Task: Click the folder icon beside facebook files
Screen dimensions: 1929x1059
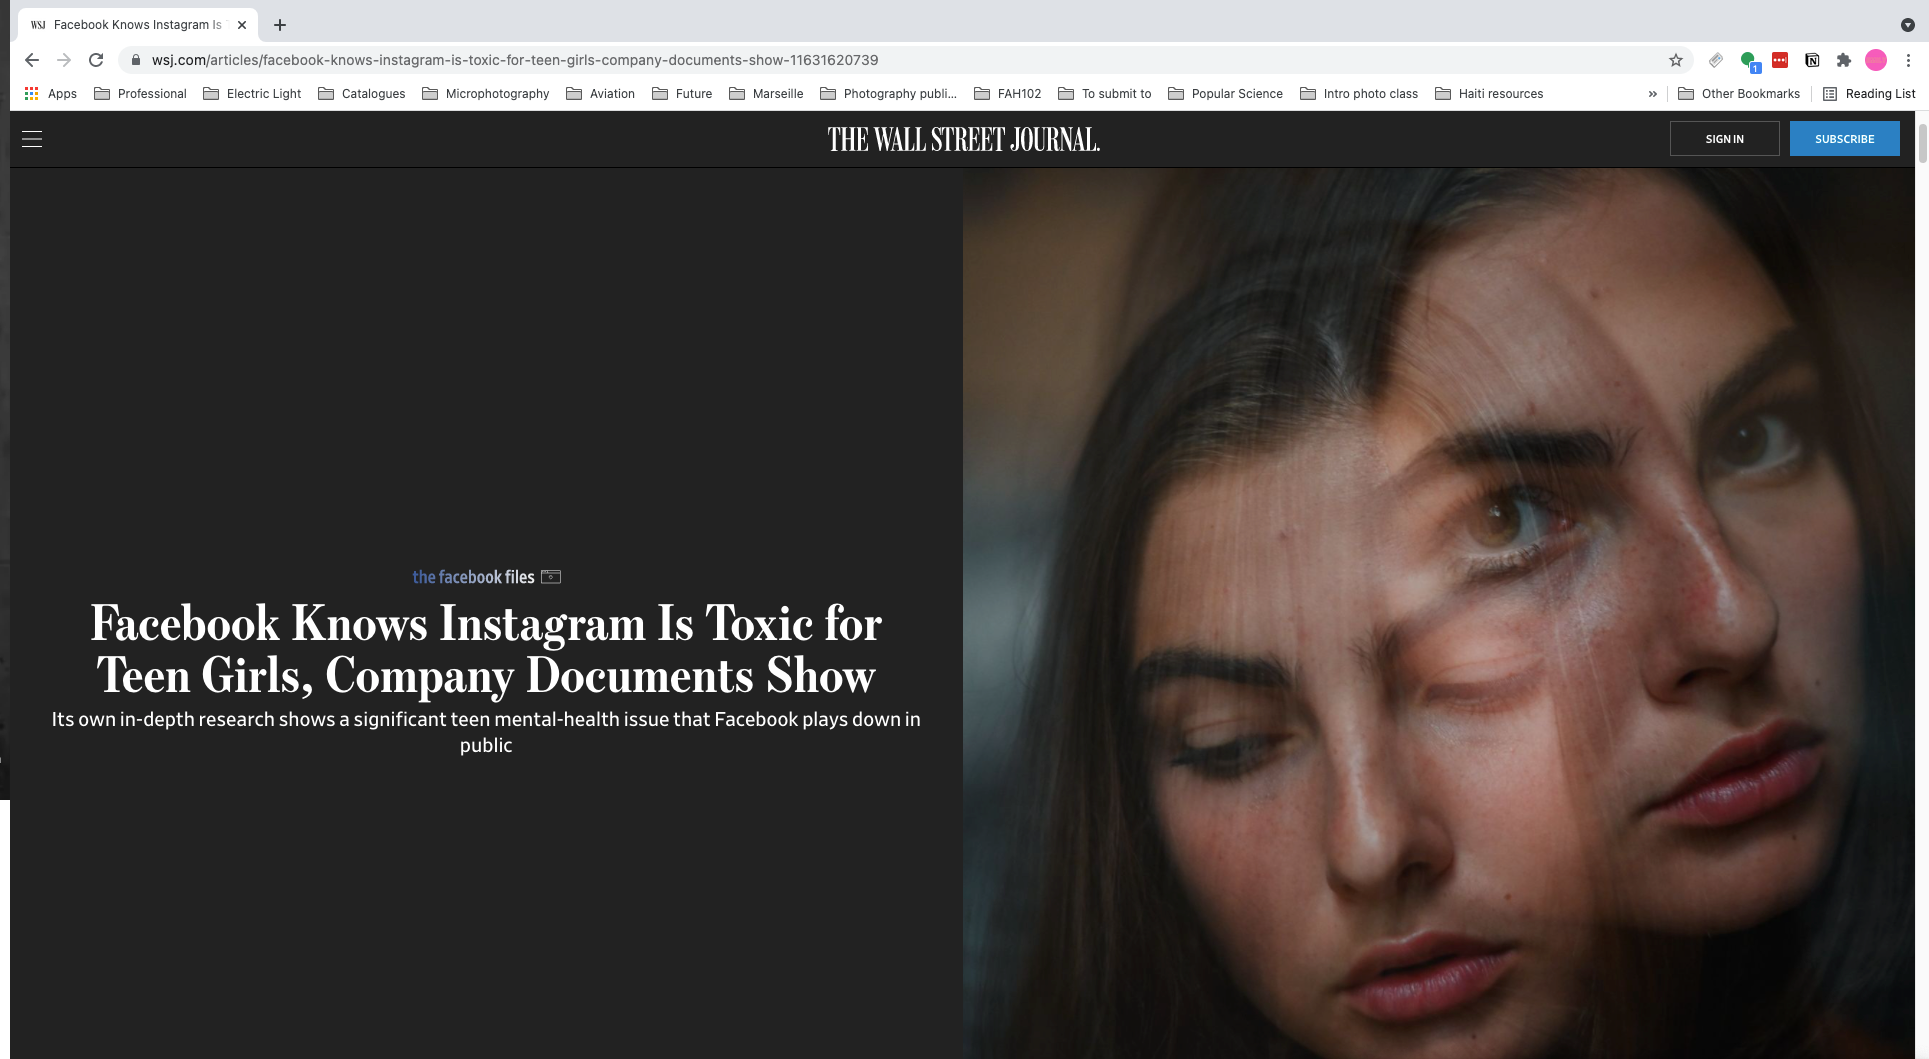Action: [x=551, y=577]
